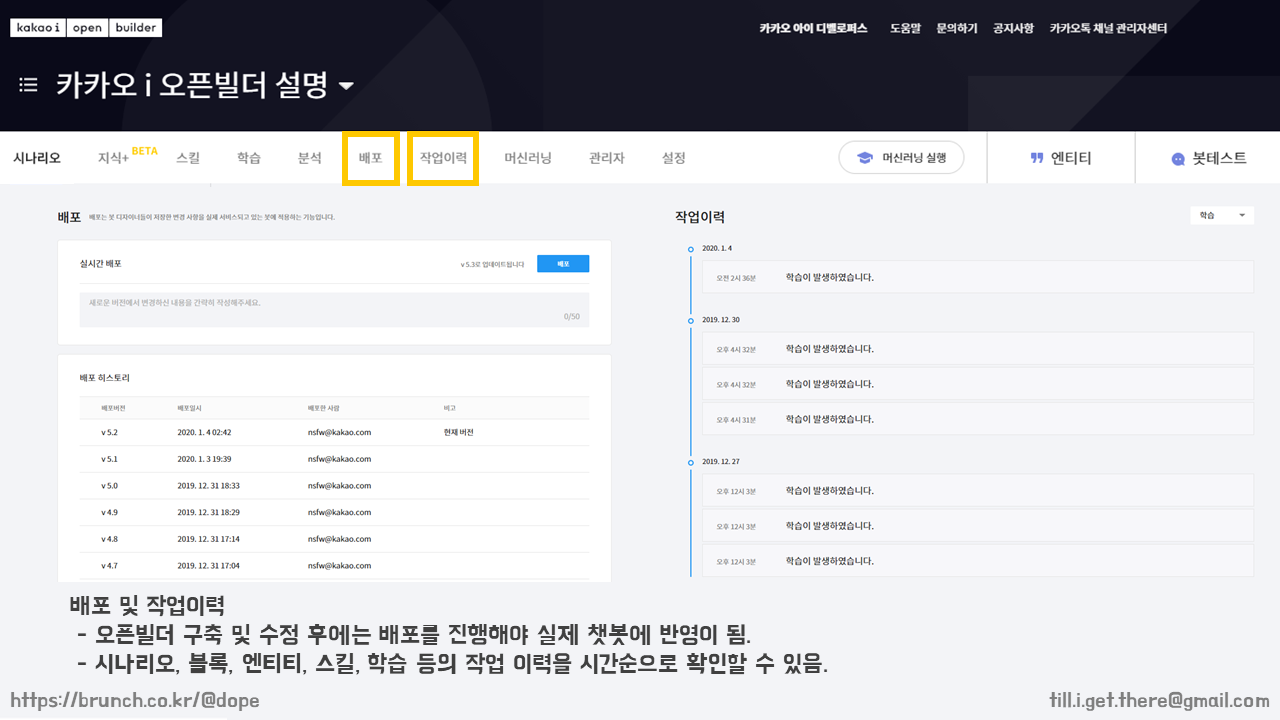Click the 현재 버전 note in v 5.2 row

point(459,432)
